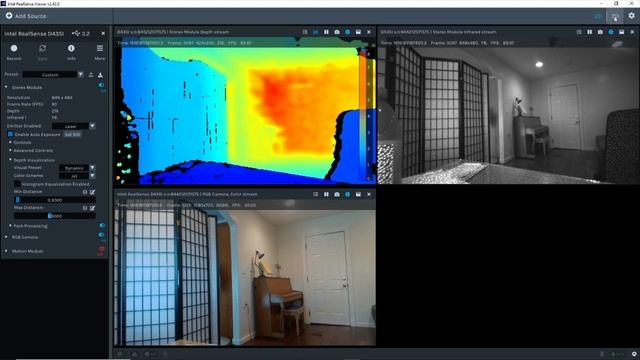The image size is (640, 360).
Task: Switch to 2D view mode
Action: [x=598, y=16]
